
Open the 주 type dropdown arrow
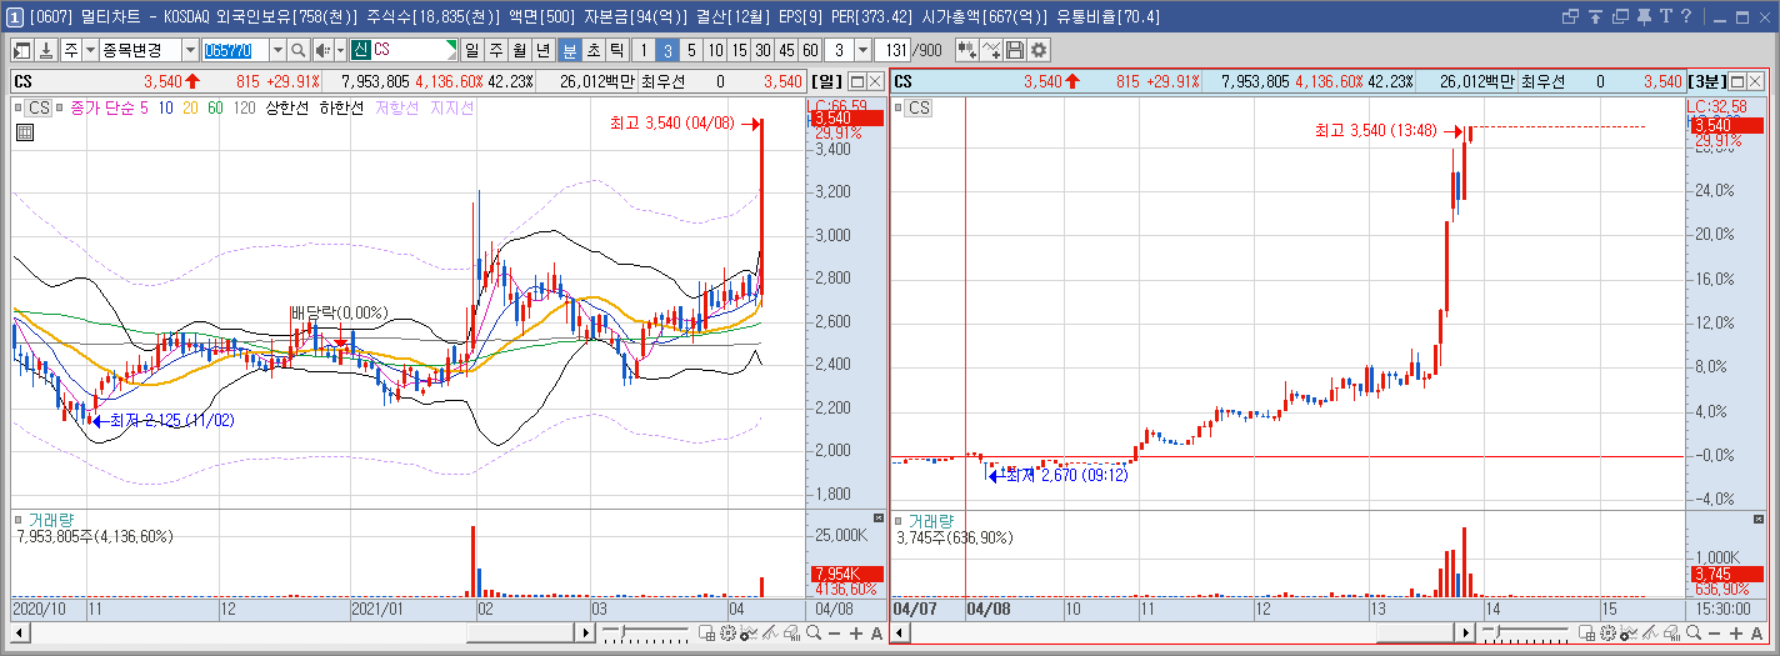90,50
